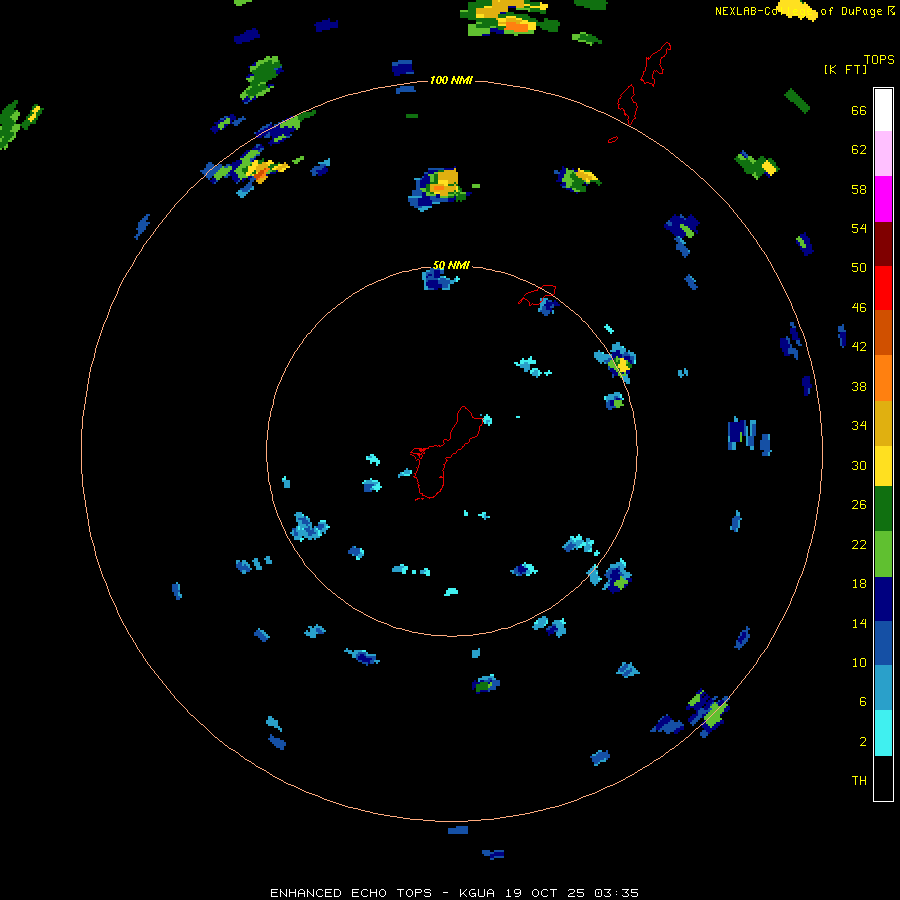Viewport: 900px width, 900px height.
Task: Click the '10' legend value
Action: coord(859,662)
